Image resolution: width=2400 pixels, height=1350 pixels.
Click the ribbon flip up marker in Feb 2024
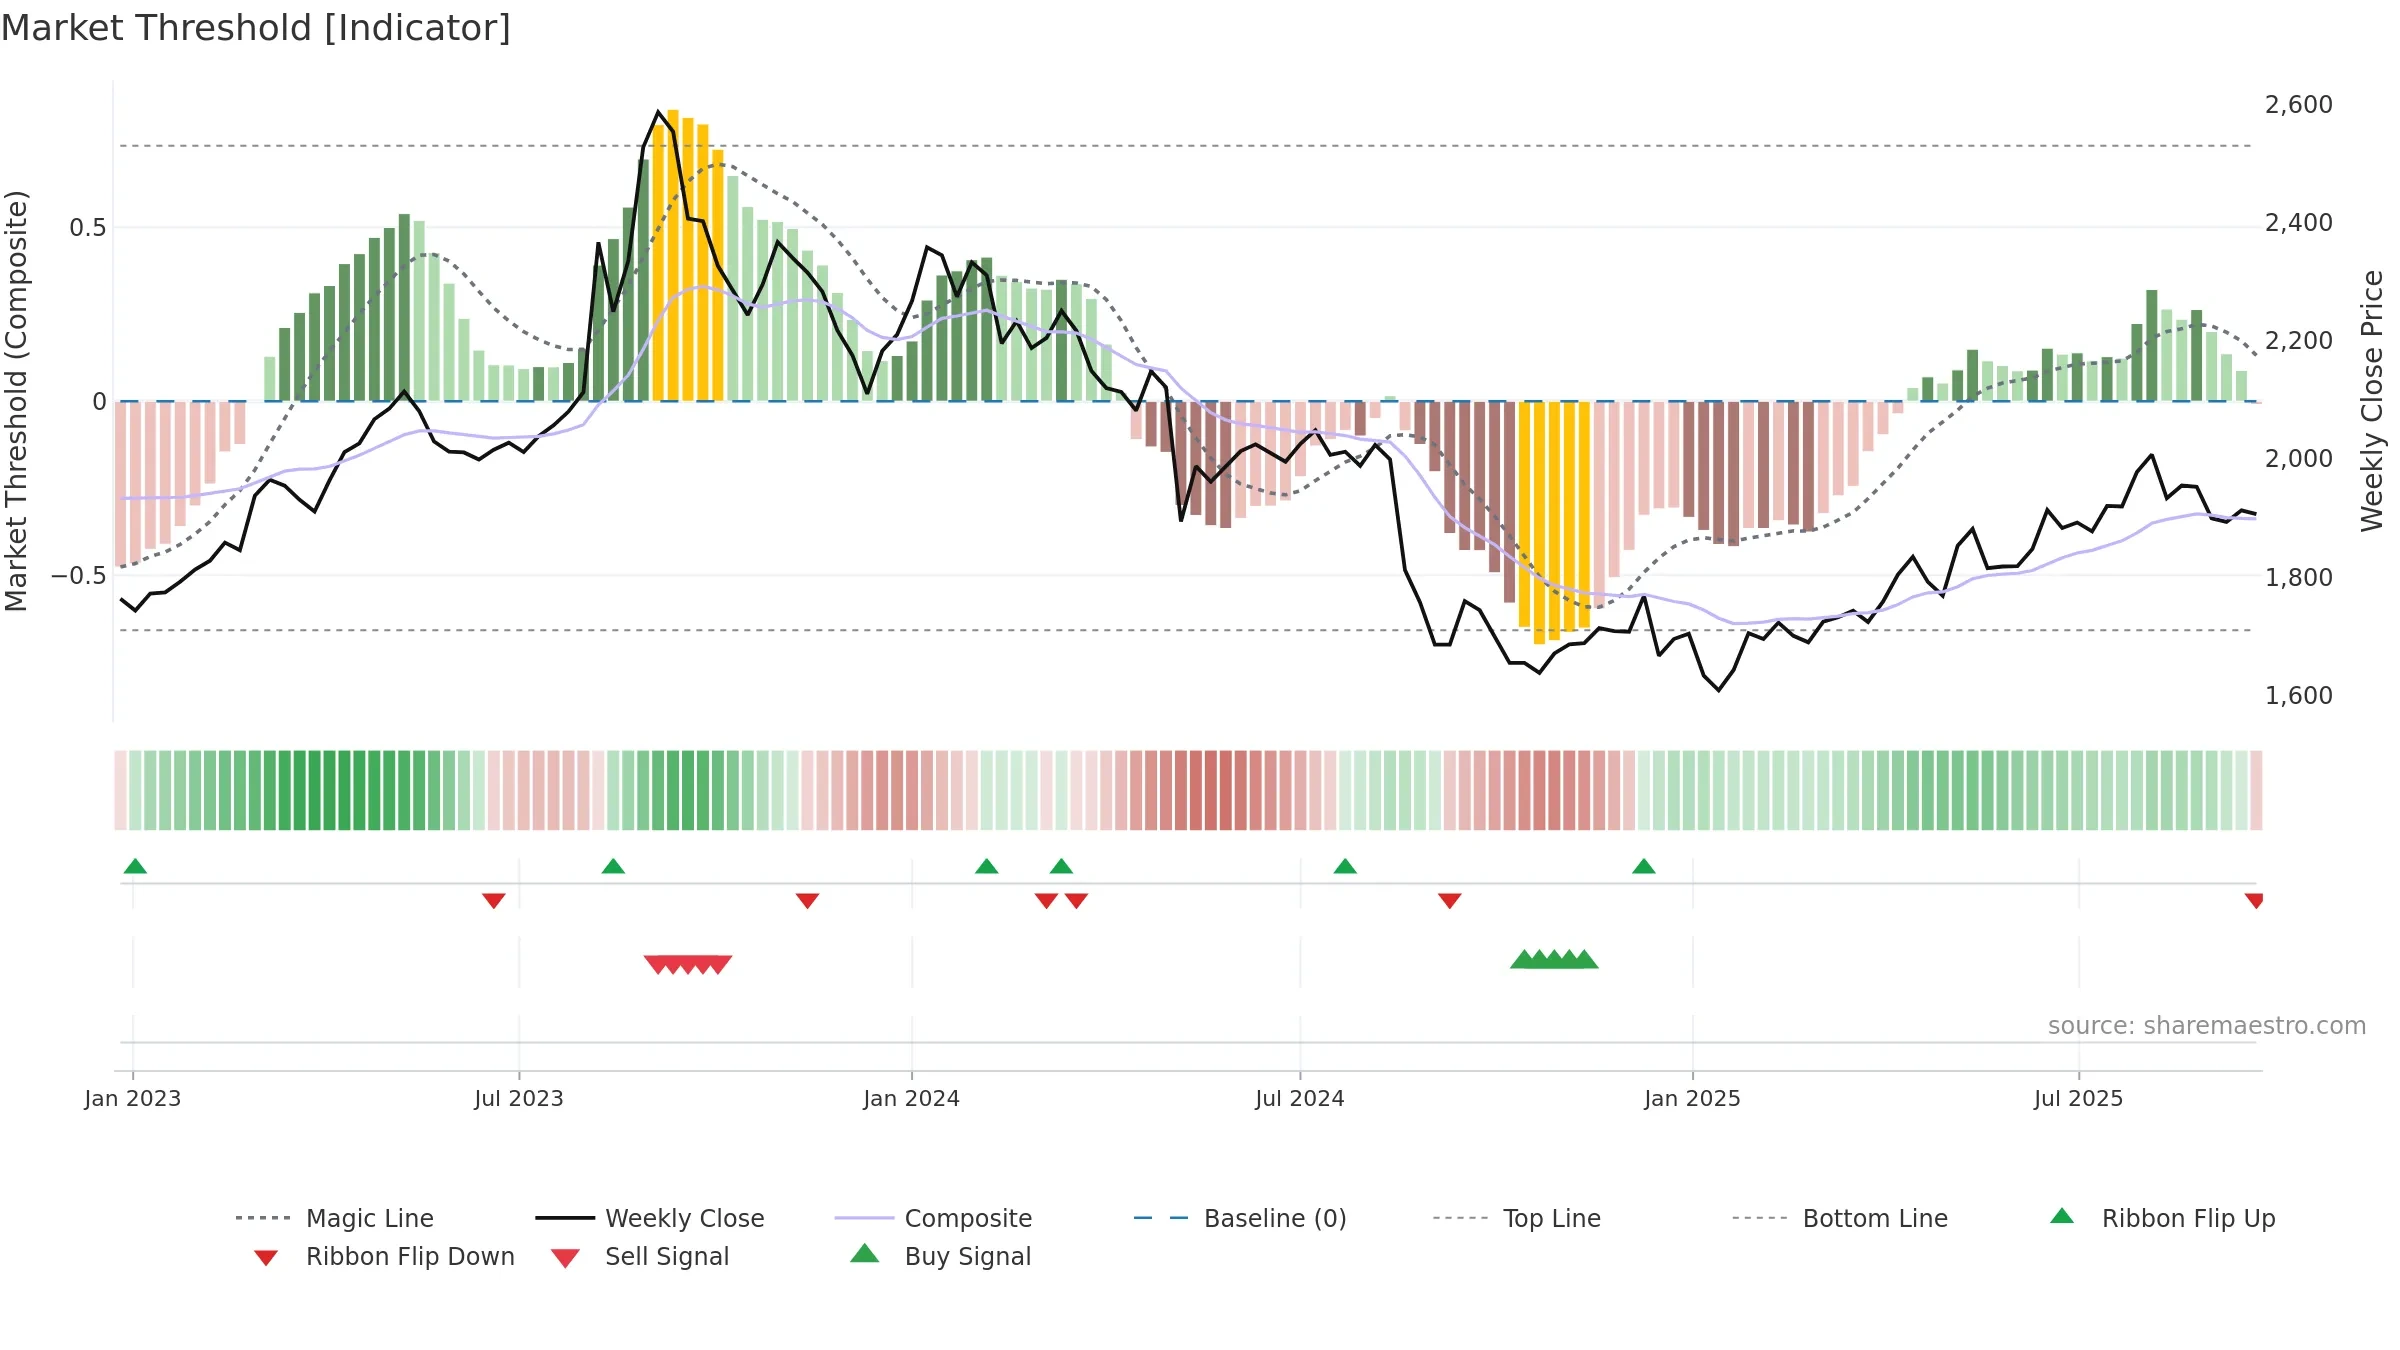987,866
